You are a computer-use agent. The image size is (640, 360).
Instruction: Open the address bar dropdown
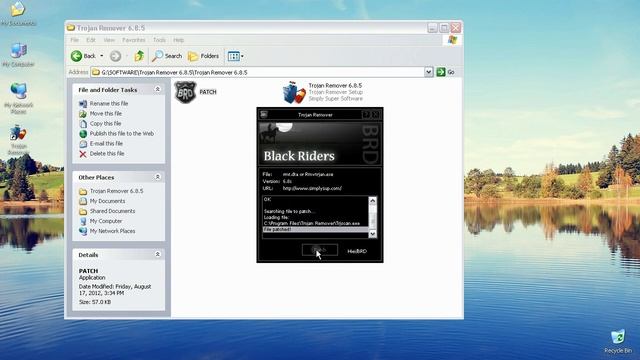(x=428, y=72)
